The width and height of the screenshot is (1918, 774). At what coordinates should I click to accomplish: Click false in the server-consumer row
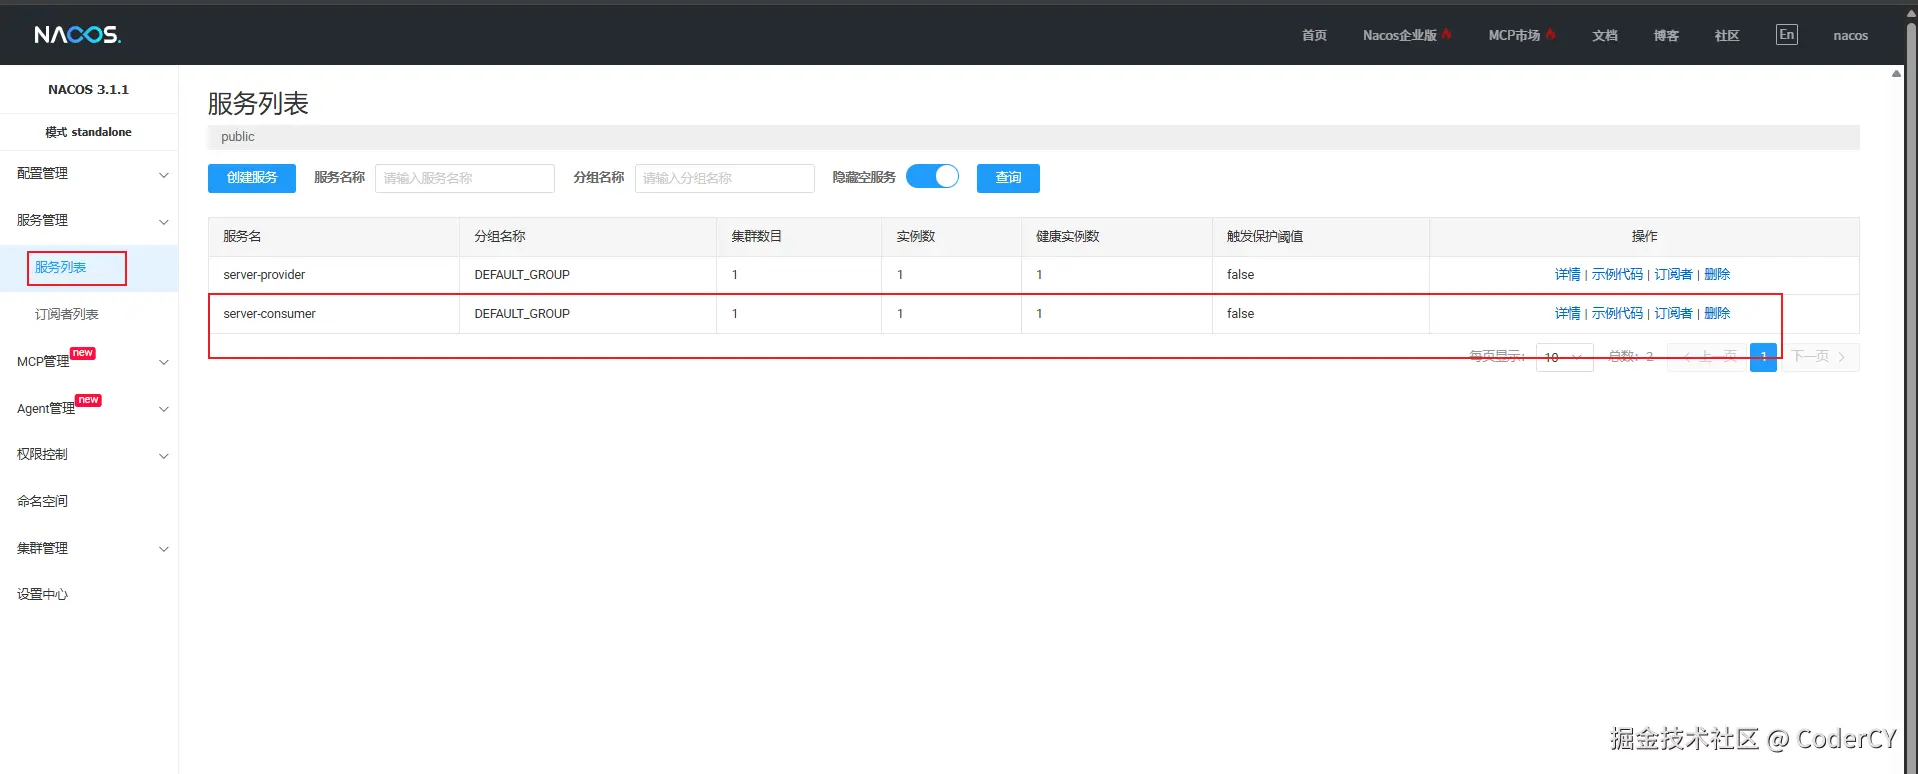[1240, 314]
